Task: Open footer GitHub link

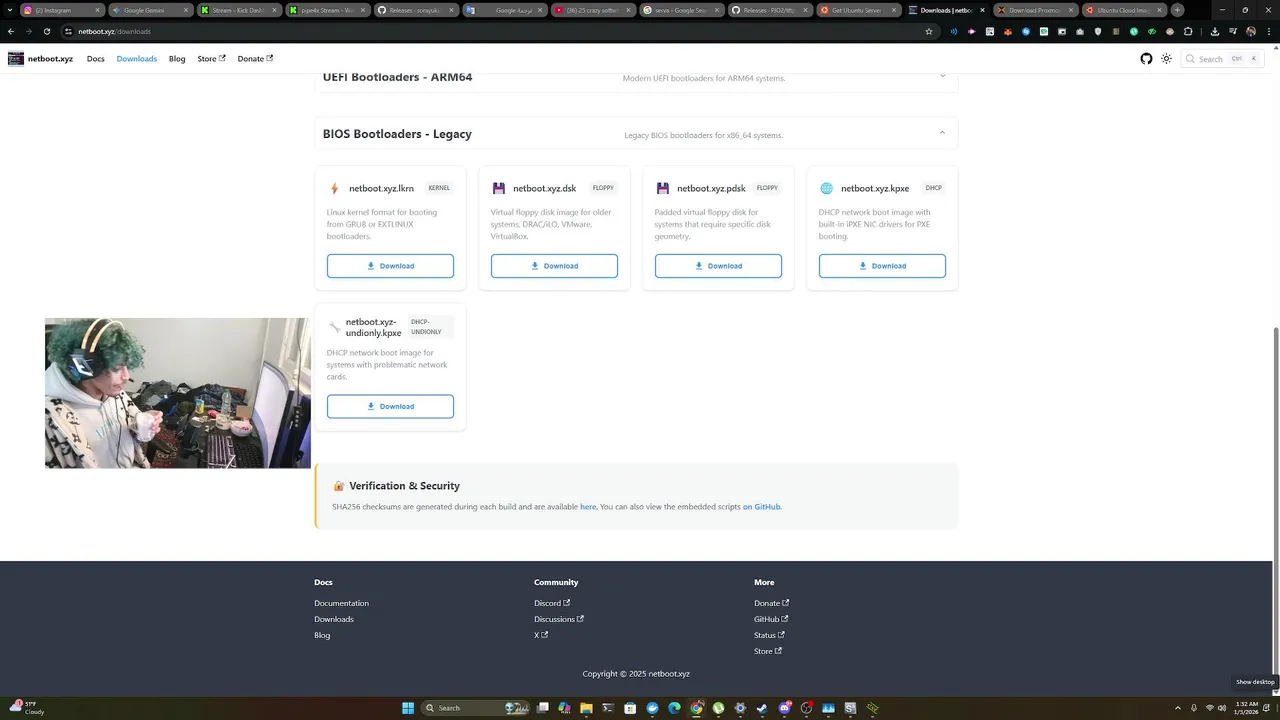Action: click(x=771, y=619)
